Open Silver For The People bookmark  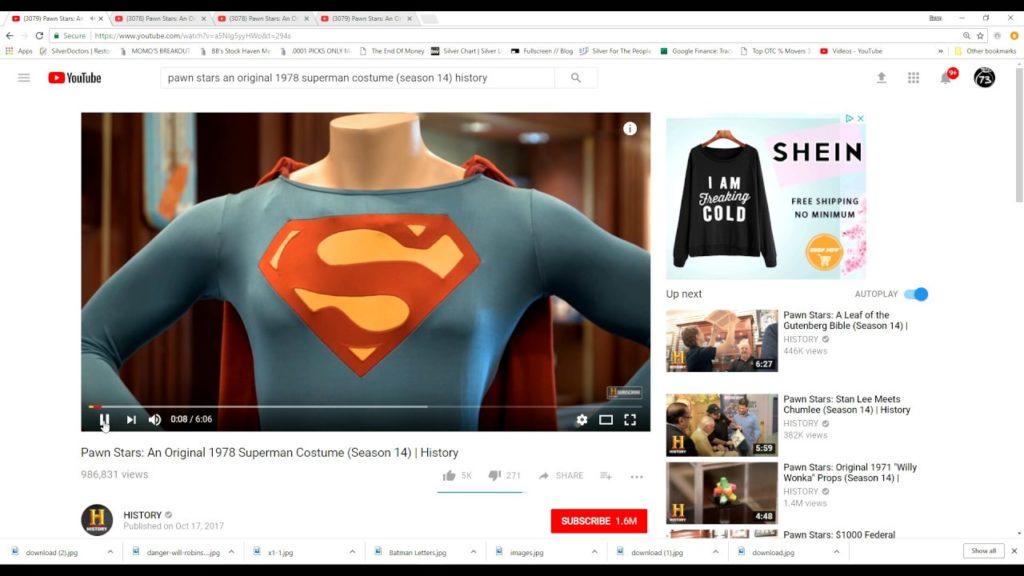click(x=615, y=51)
